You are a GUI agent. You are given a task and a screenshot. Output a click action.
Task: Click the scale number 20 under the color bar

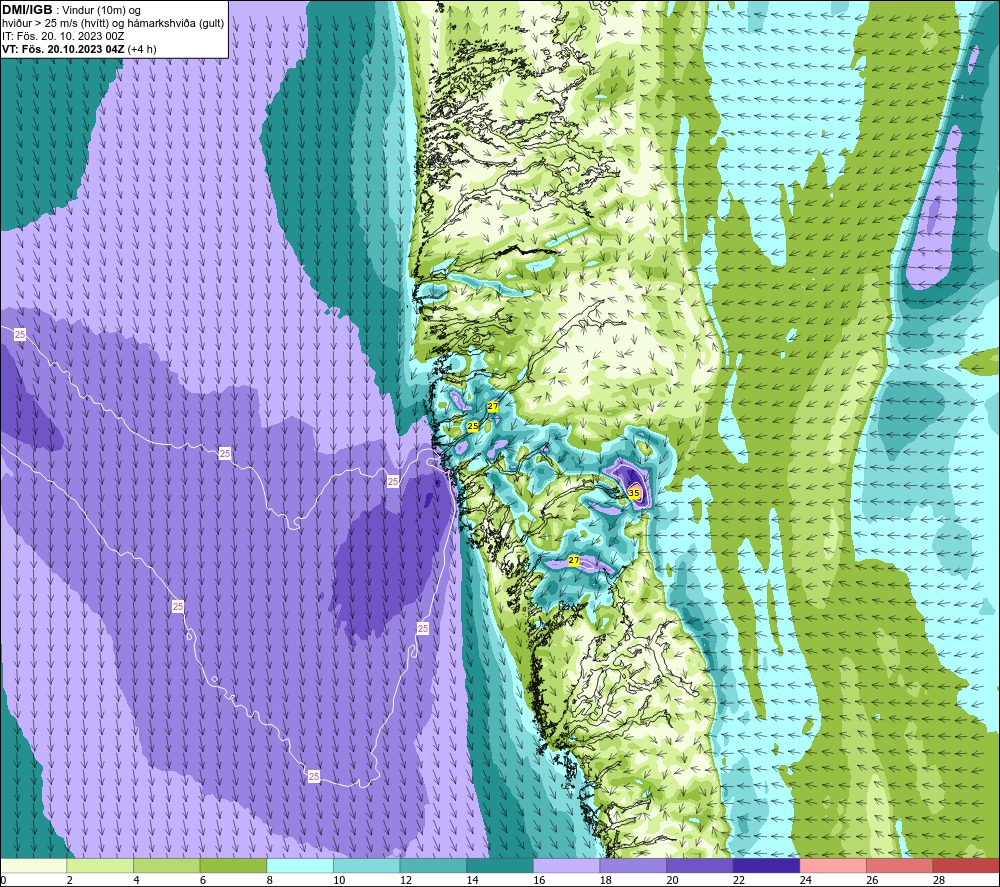672,880
